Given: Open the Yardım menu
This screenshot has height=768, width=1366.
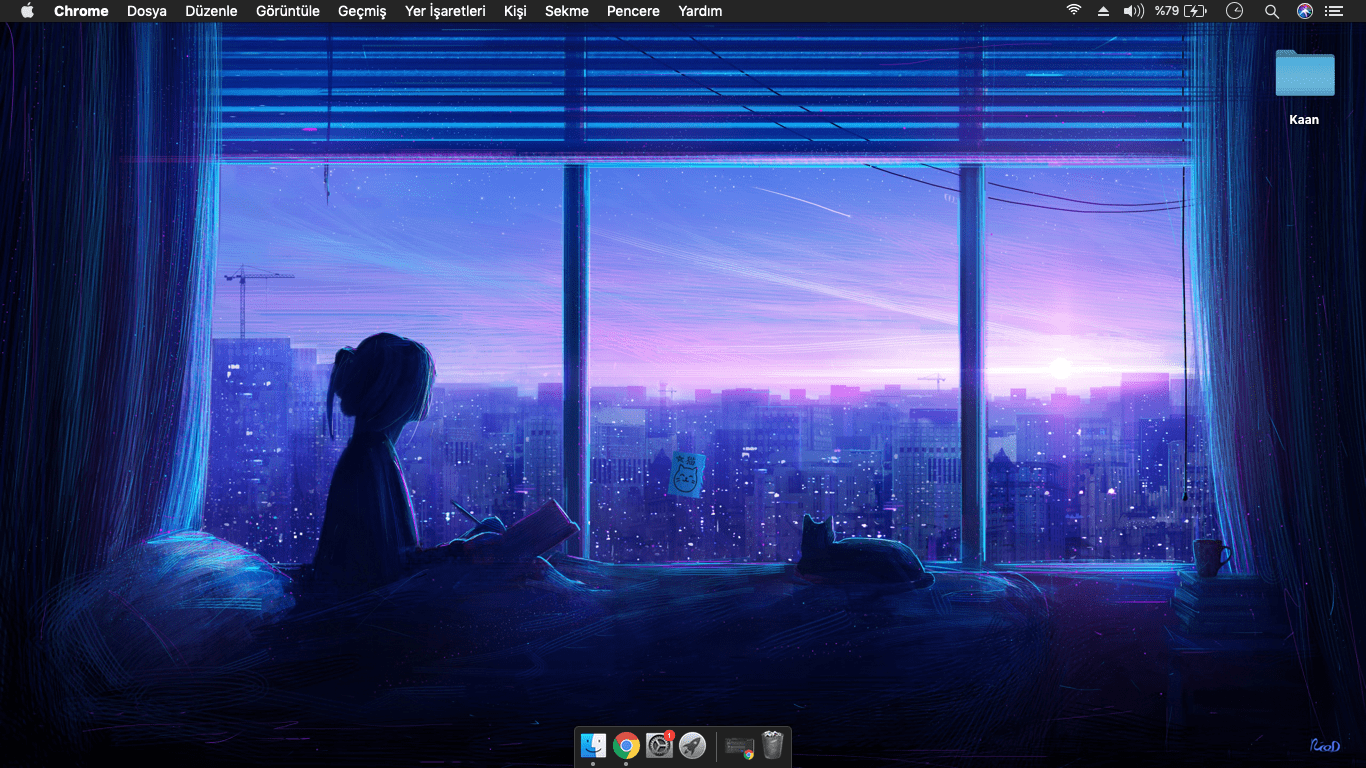Looking at the screenshot, I should pyautogui.click(x=700, y=11).
